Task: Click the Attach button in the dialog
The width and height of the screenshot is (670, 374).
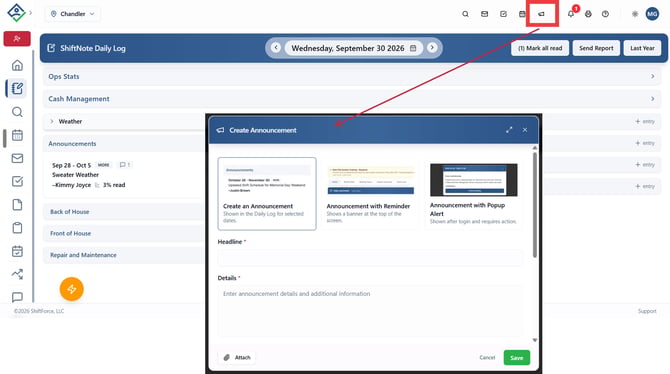Action: click(x=237, y=357)
